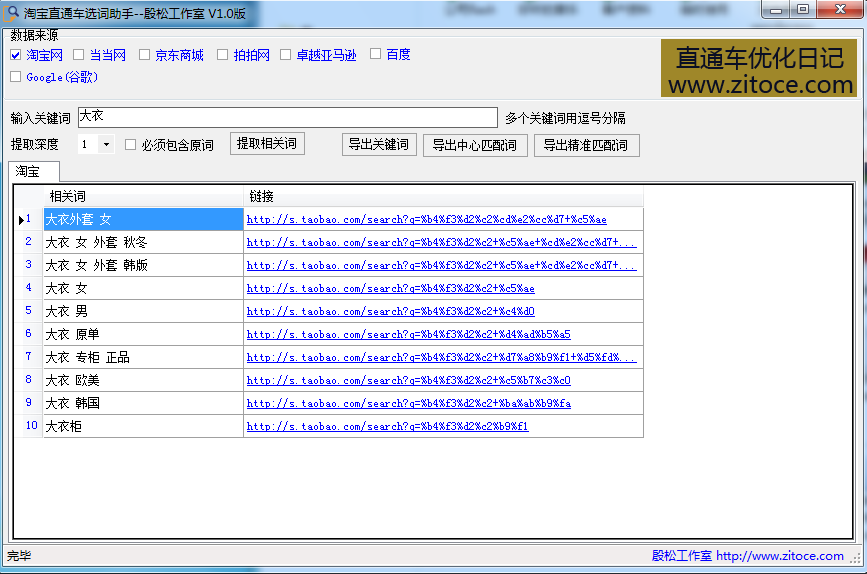Image resolution: width=867 pixels, height=574 pixels.
Task: Click 导出精准匹配词 button
Action: pos(586,145)
